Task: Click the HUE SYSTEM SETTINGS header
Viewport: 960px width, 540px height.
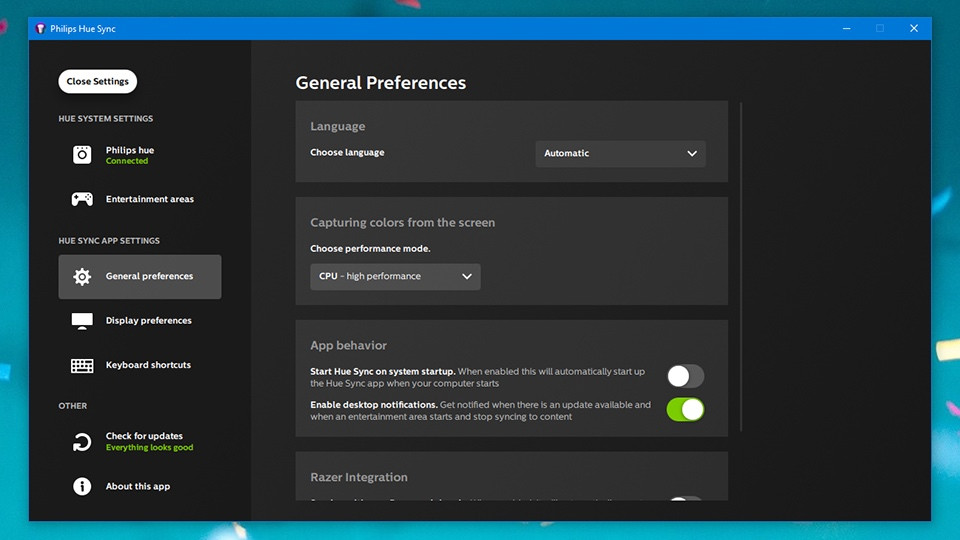Action: [x=105, y=119]
